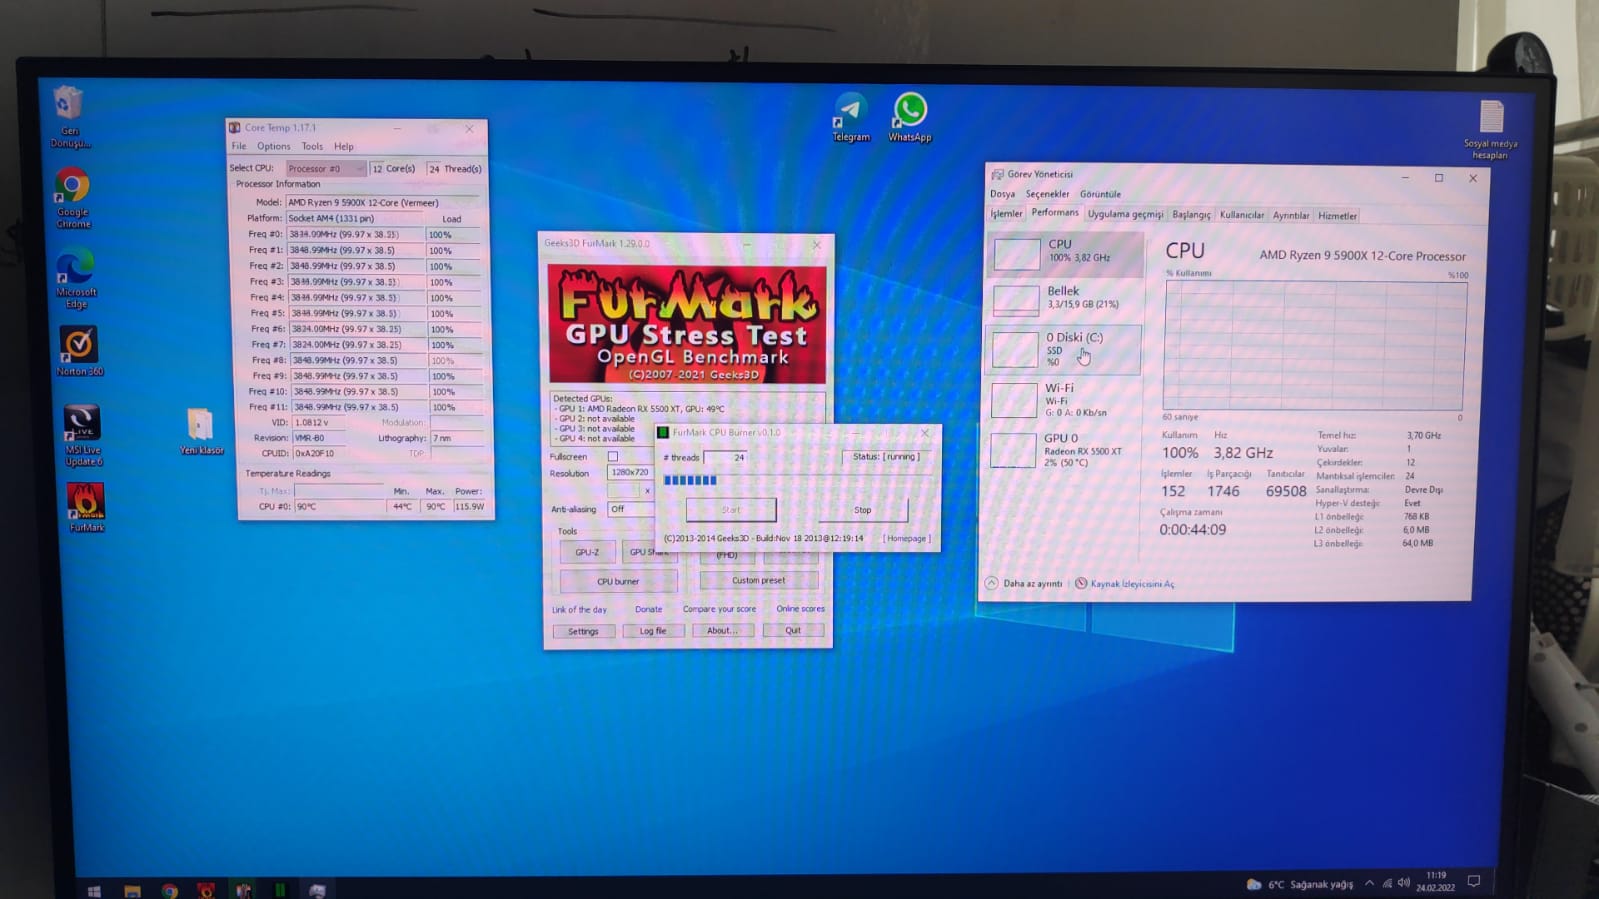Image resolution: width=1599 pixels, height=899 pixels.
Task: Click the volume icon in the system tray
Action: pos(1404,883)
